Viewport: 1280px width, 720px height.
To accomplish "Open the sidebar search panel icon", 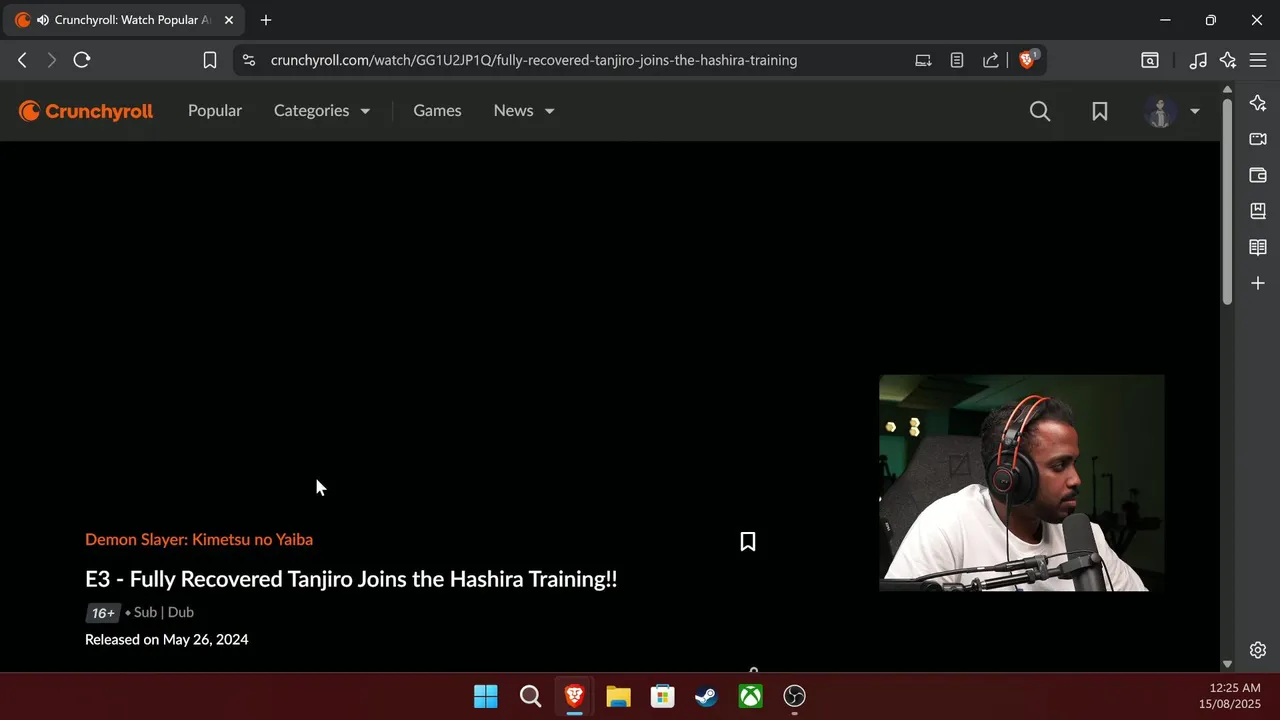I will pyautogui.click(x=1150, y=60).
